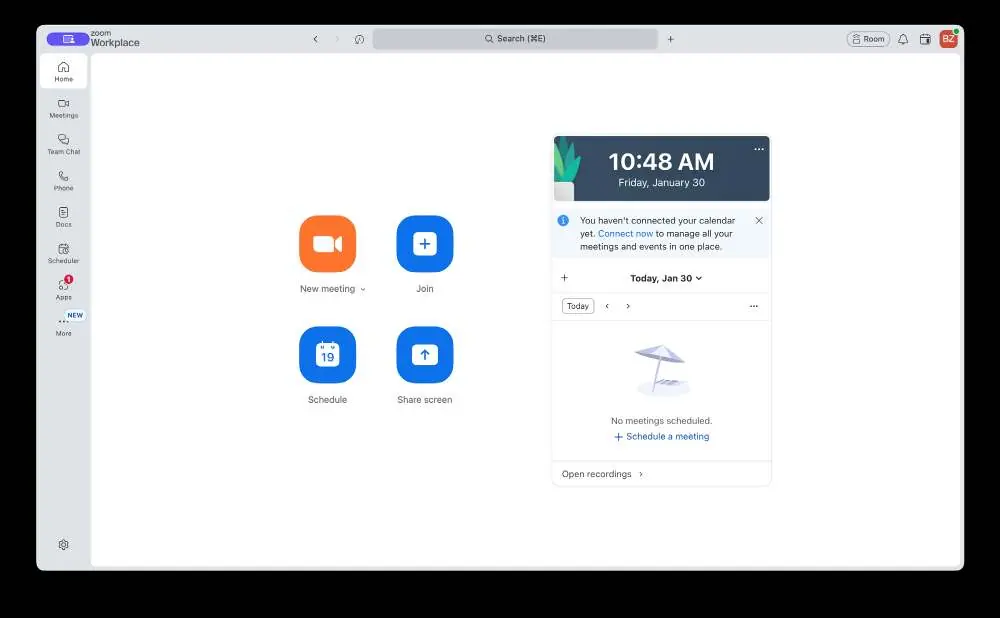The width and height of the screenshot is (1000, 618).
Task: Open the clock banner more options
Action: [x=758, y=149]
